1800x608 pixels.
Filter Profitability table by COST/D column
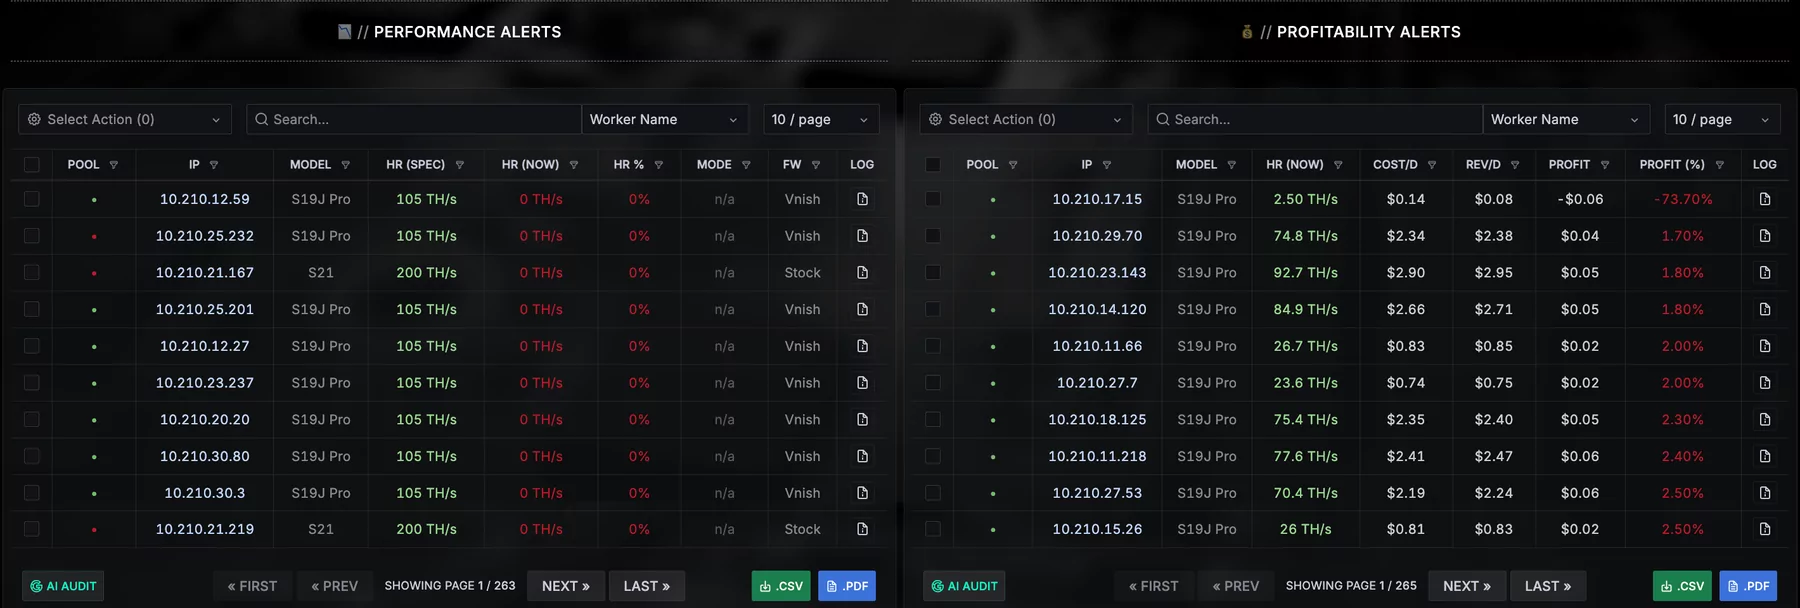[x=1432, y=165]
